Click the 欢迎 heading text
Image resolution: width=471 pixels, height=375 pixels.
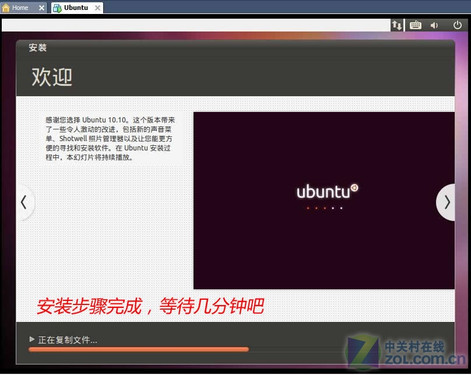pos(52,77)
